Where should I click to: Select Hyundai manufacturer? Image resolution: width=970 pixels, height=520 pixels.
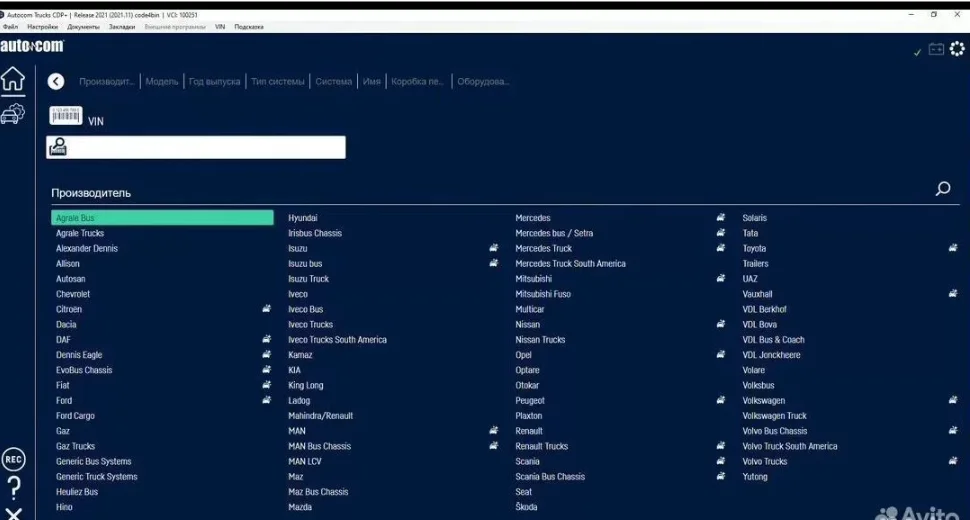coord(303,218)
